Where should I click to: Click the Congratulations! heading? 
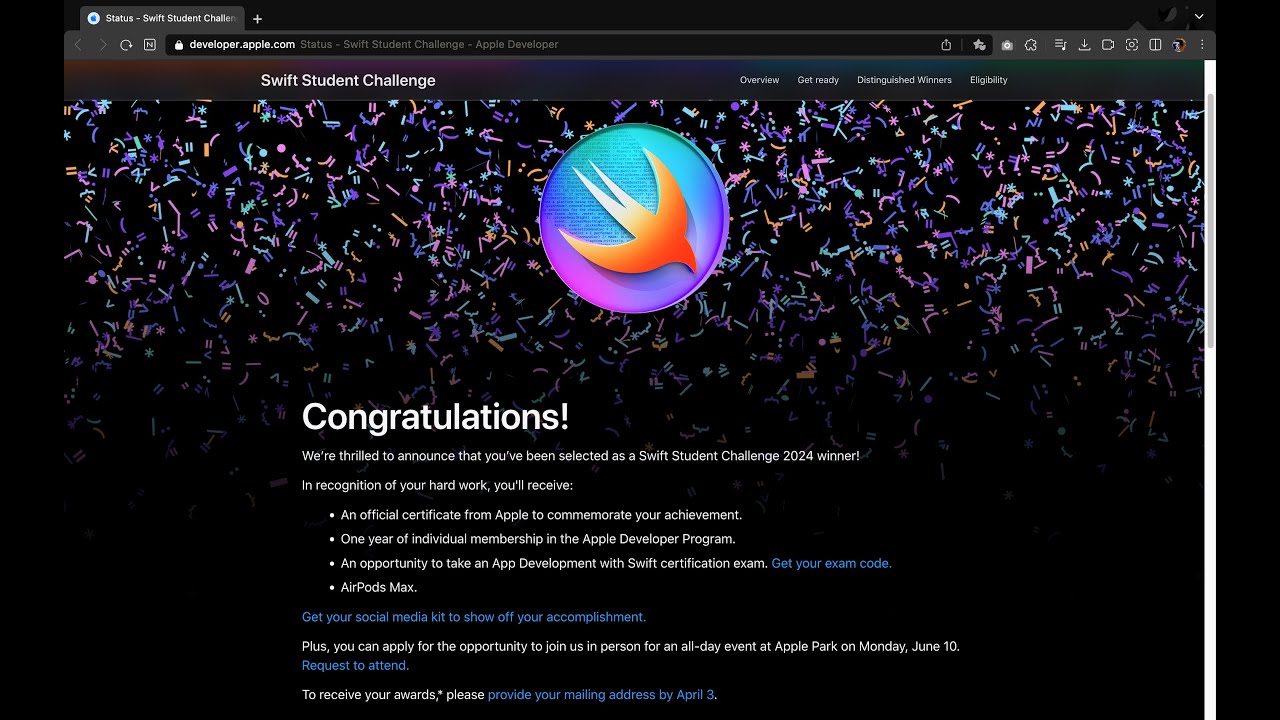(435, 417)
